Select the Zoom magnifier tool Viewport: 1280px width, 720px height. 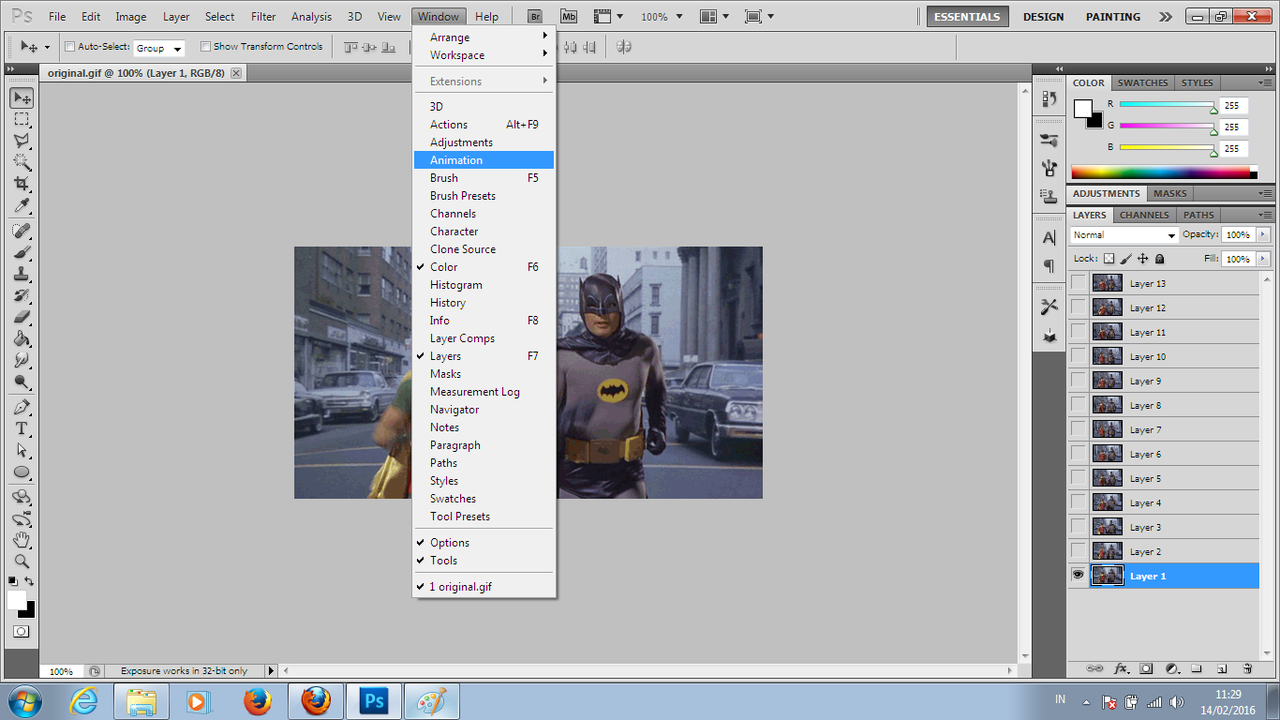click(x=22, y=562)
